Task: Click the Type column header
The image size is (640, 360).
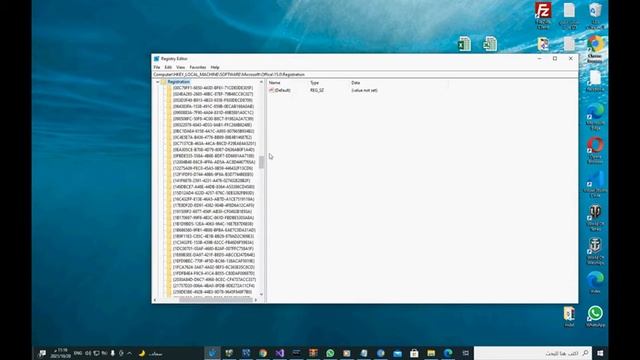Action: coord(314,83)
